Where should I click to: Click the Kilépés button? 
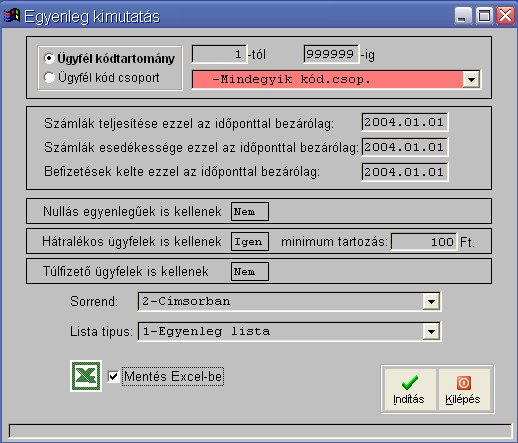[463, 389]
